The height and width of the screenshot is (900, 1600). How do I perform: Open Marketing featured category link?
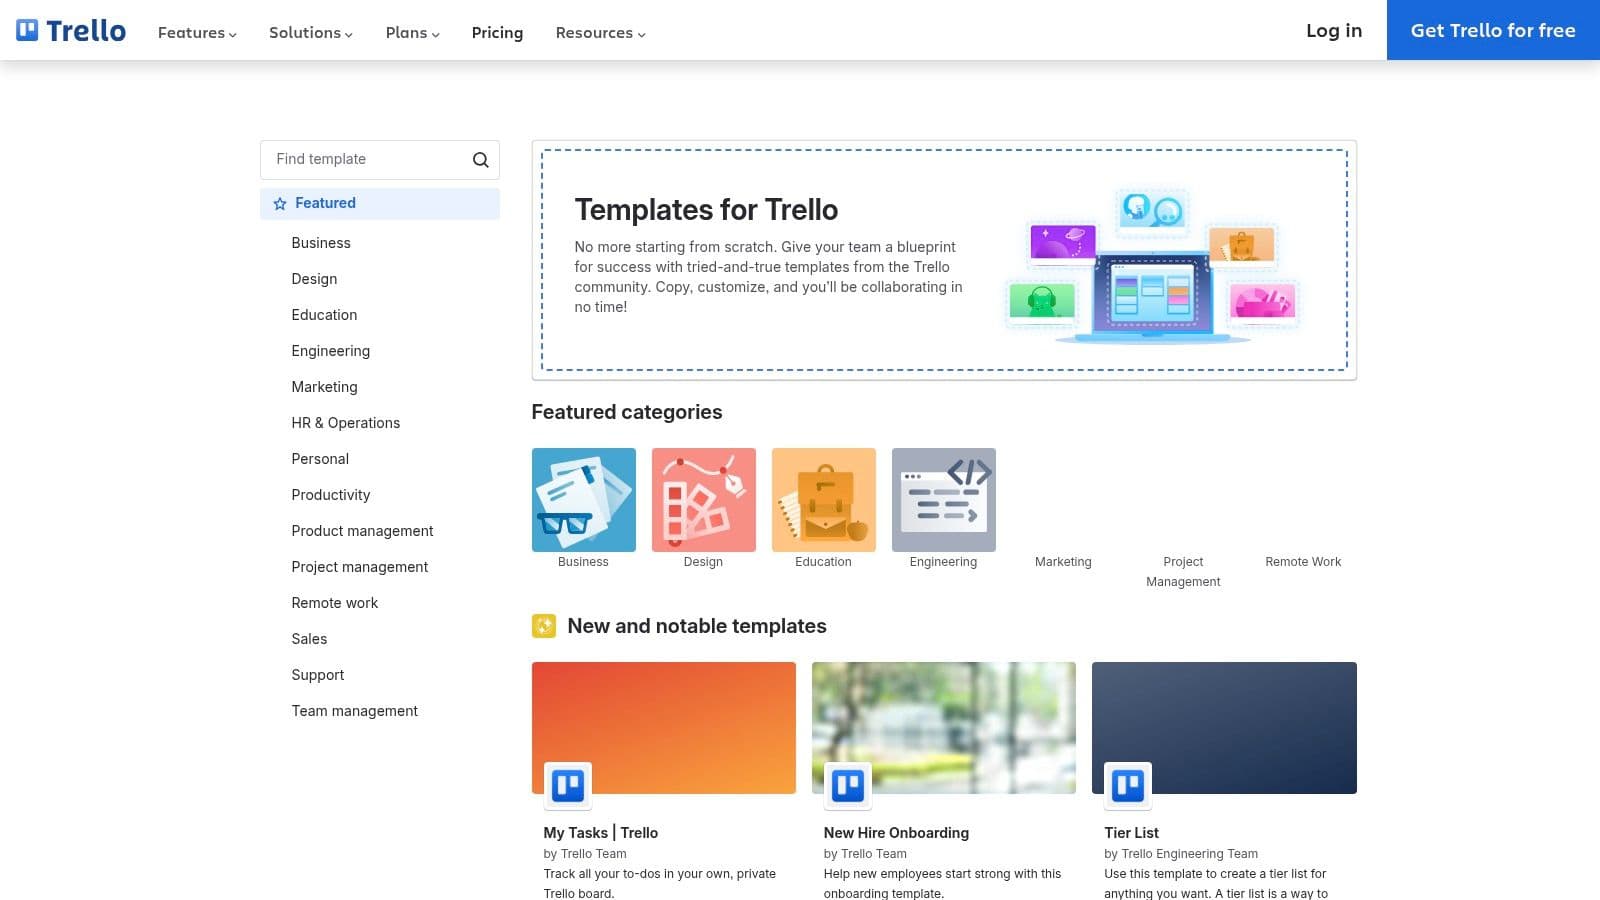(1063, 562)
